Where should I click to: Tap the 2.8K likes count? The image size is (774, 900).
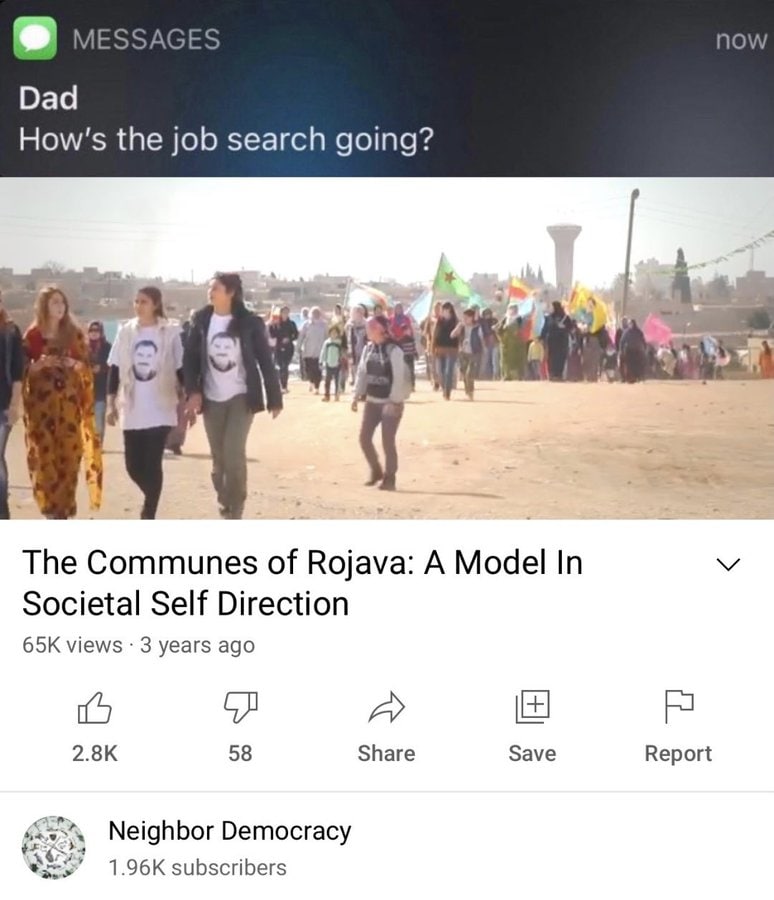[95, 754]
